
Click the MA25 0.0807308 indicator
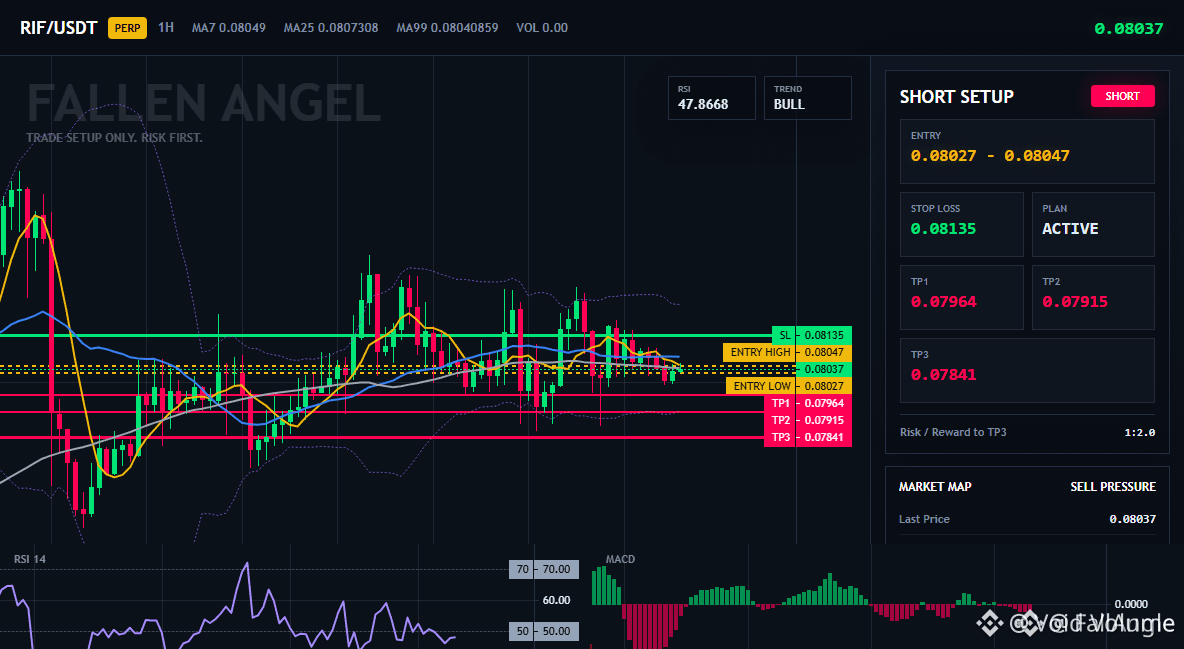[331, 28]
